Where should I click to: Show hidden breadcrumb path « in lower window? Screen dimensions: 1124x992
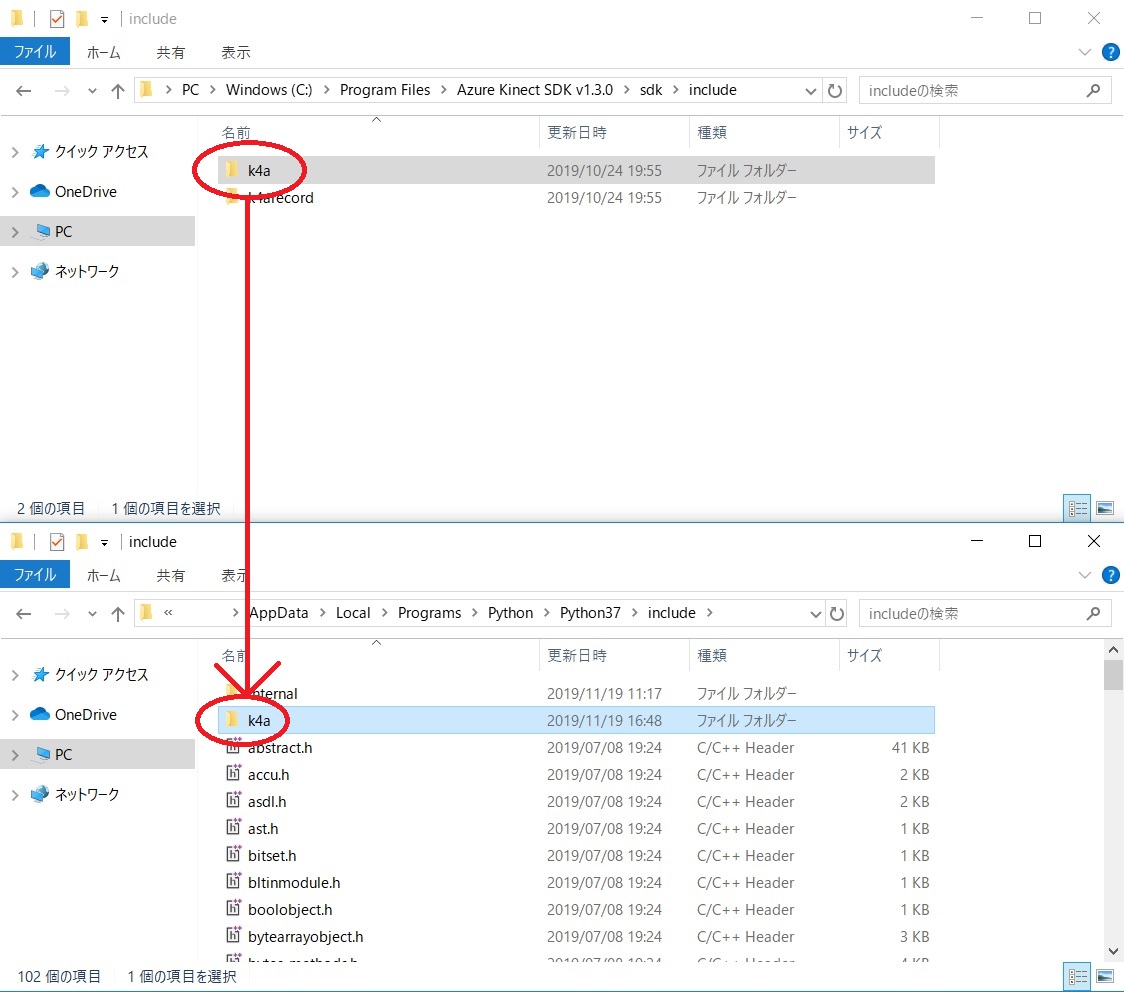pyautogui.click(x=168, y=613)
